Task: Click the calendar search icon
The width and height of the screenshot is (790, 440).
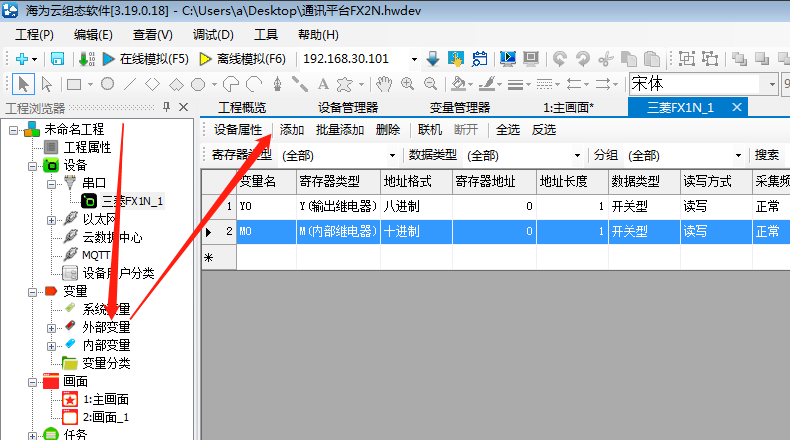Action: [480, 59]
